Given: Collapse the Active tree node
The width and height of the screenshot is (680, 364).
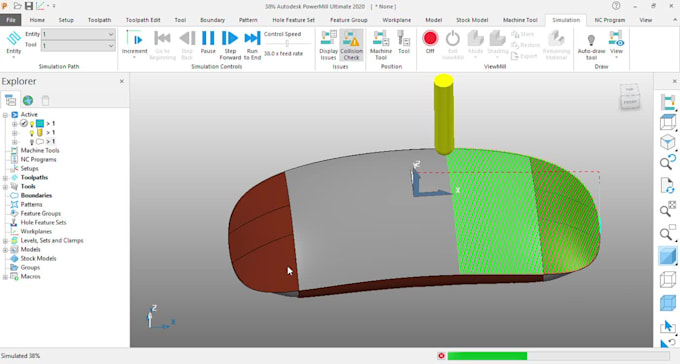Looking at the screenshot, I should pos(5,115).
